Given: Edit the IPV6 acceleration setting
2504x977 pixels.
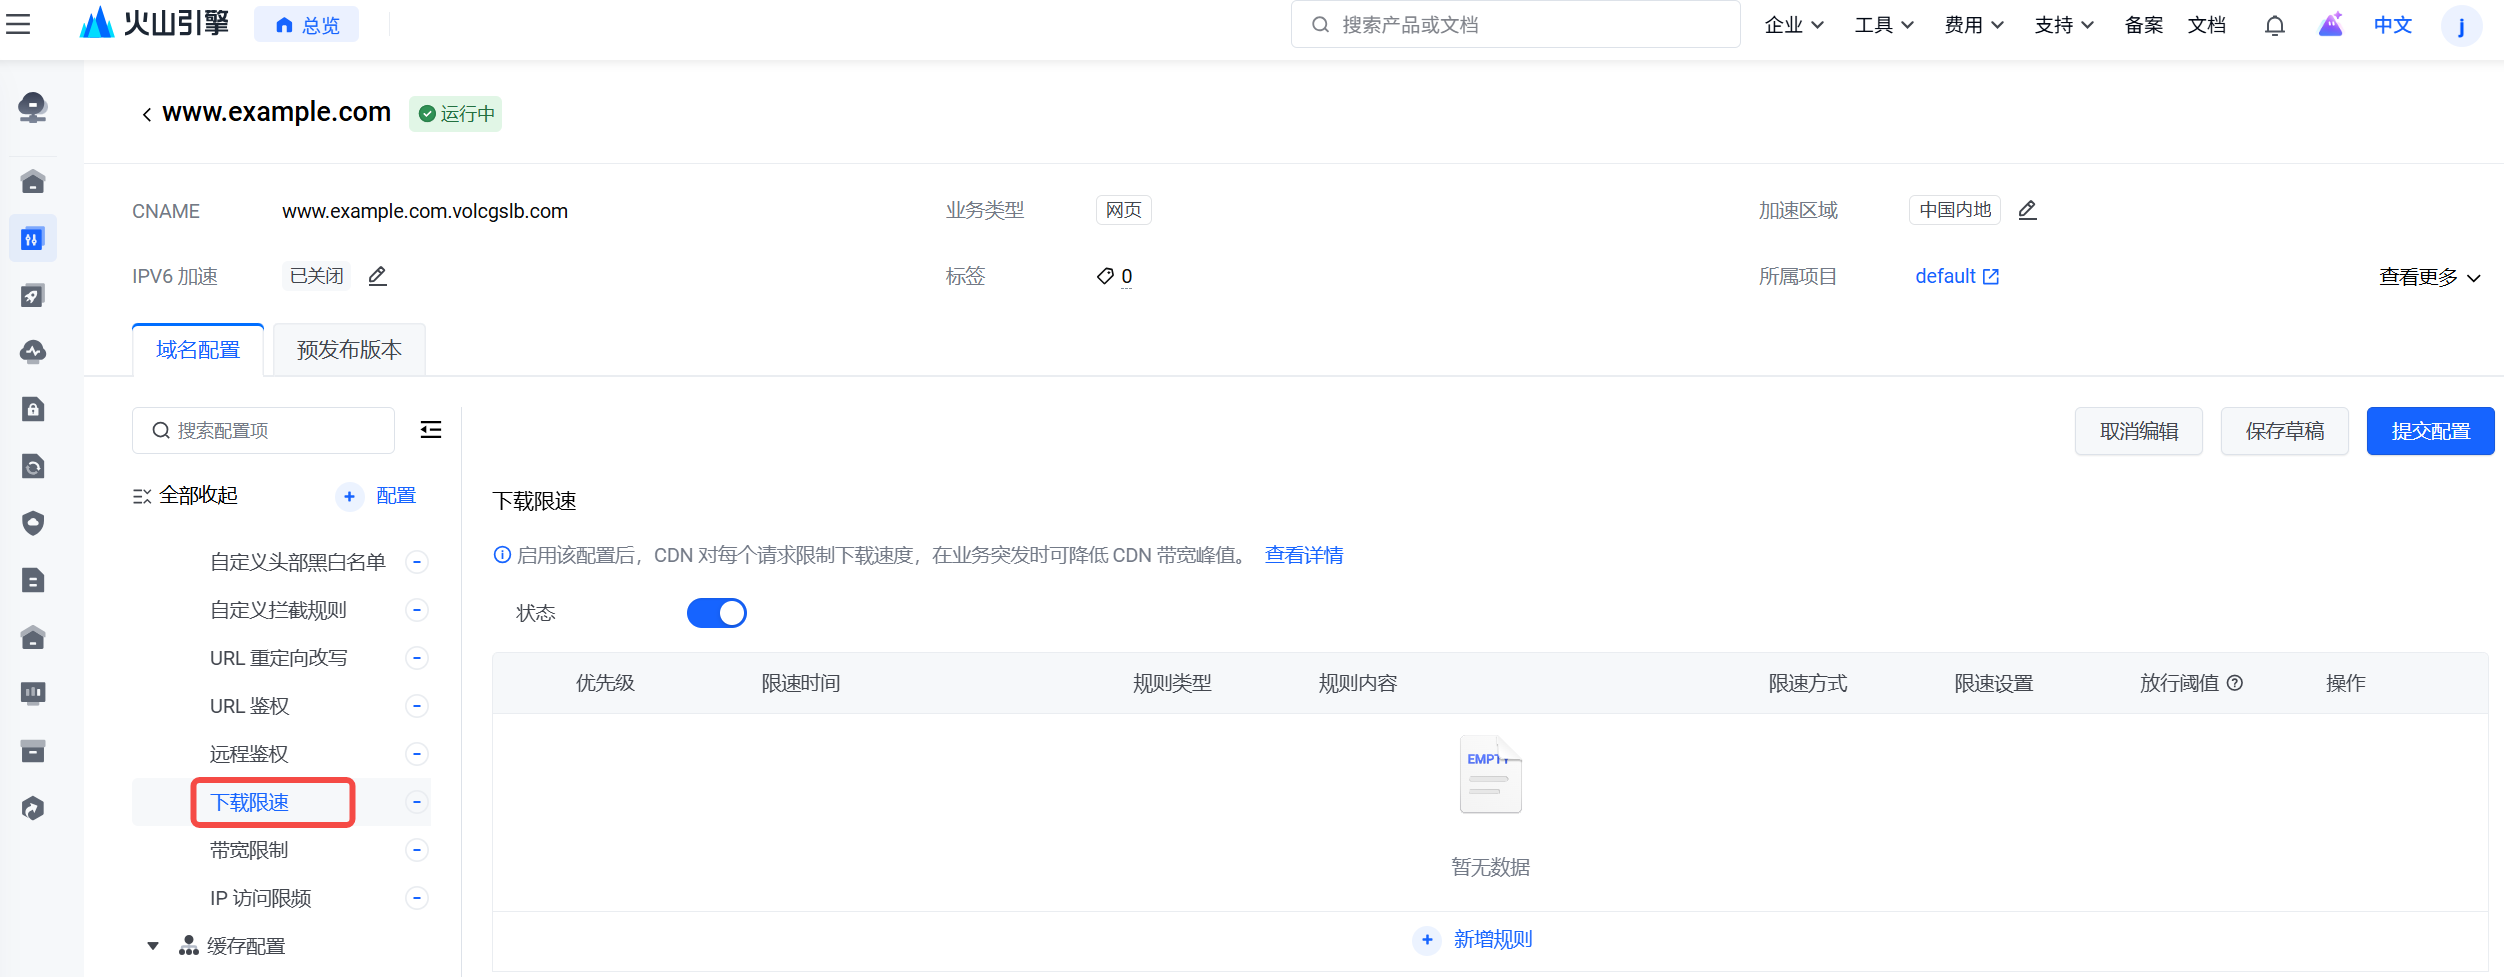Looking at the screenshot, I should [377, 276].
